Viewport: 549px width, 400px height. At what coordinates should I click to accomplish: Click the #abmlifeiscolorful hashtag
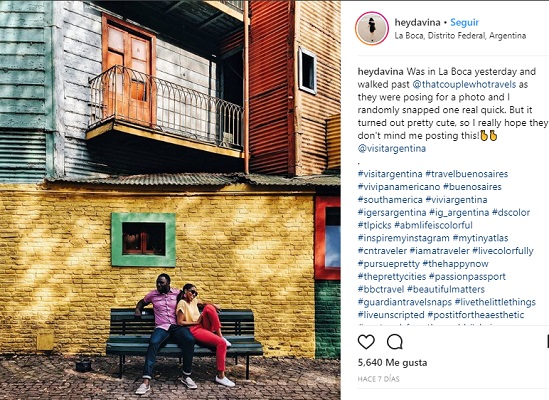coord(433,225)
